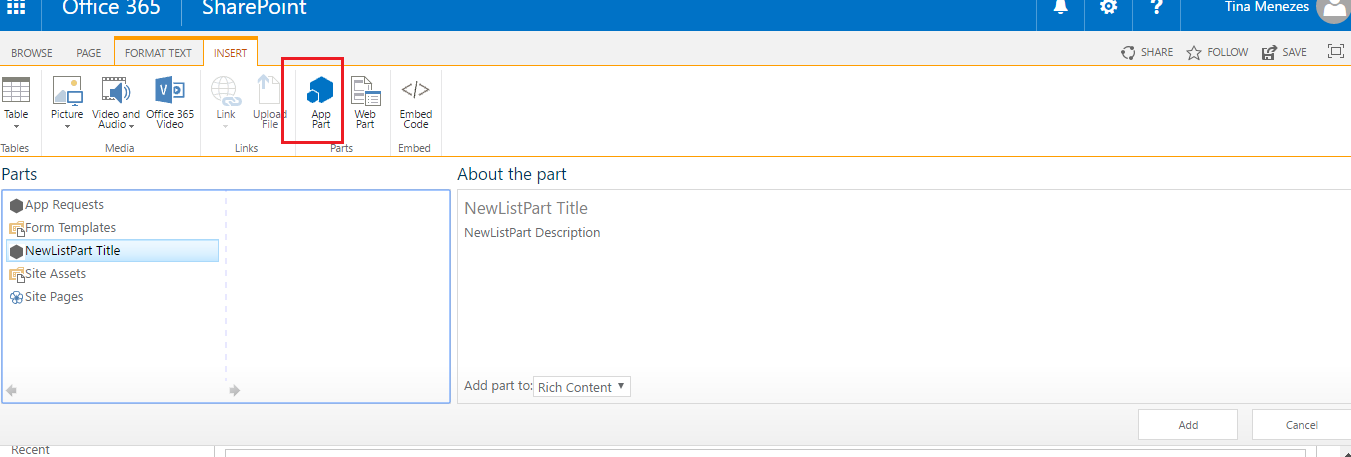Expand the Picture dropdown arrow

click(x=67, y=126)
